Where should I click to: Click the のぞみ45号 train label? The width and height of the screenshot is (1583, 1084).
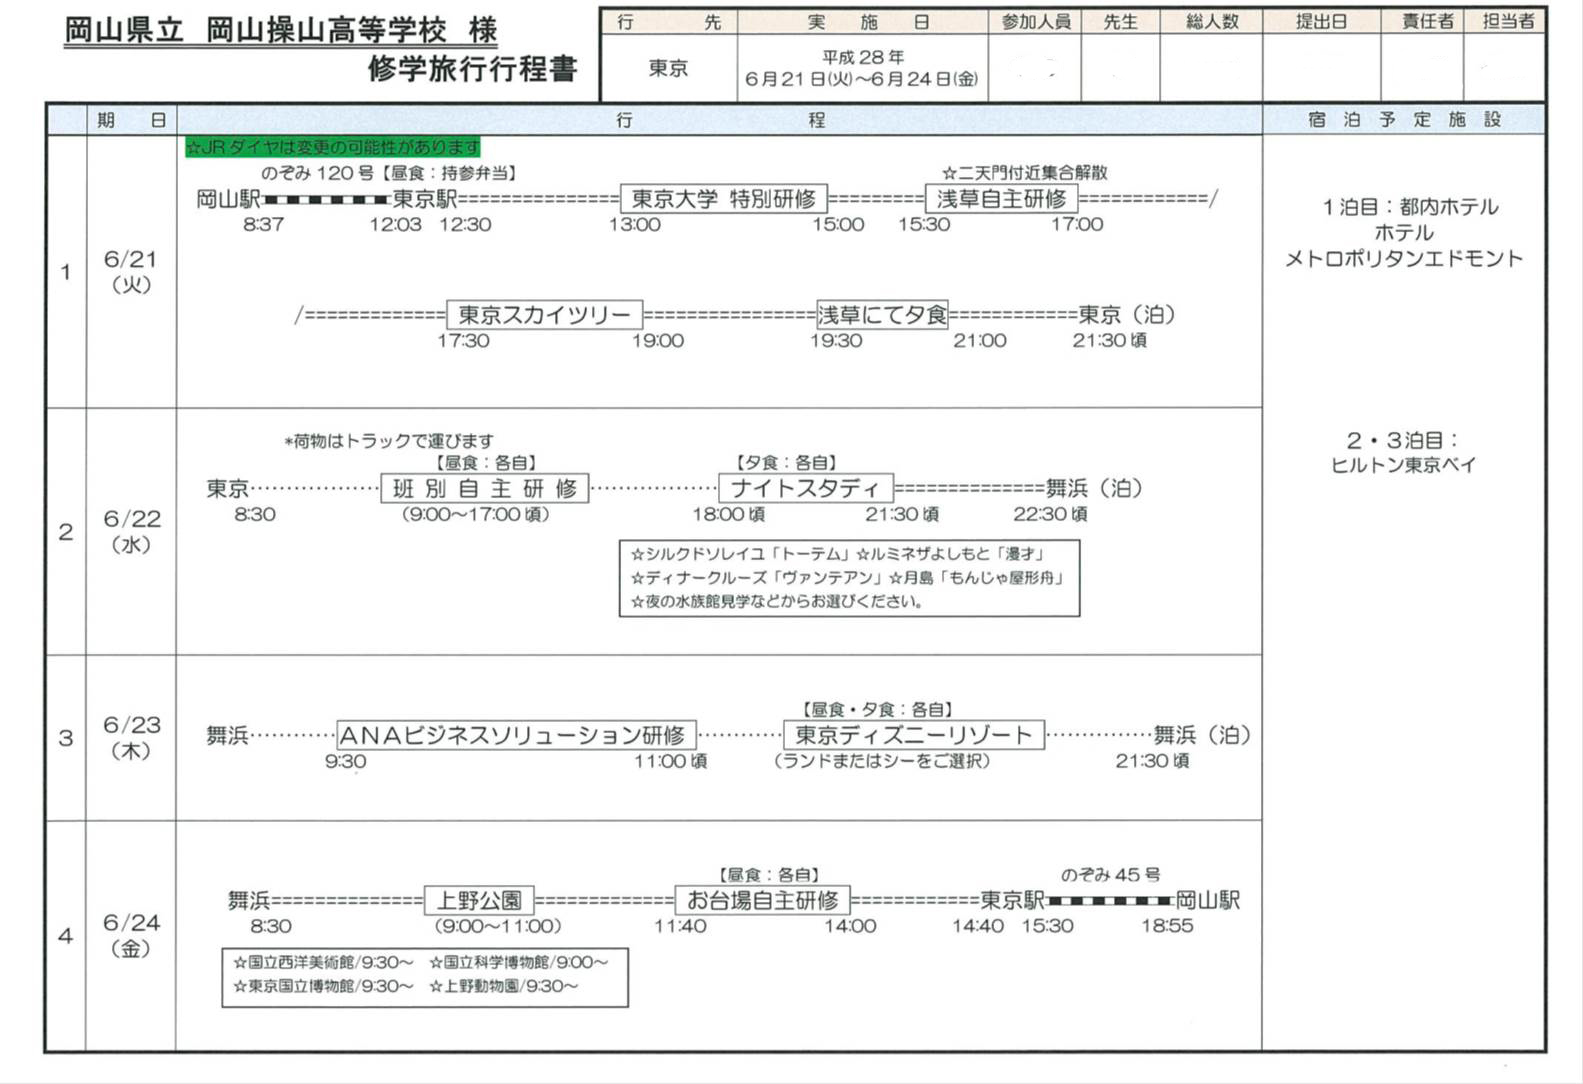pos(1111,875)
